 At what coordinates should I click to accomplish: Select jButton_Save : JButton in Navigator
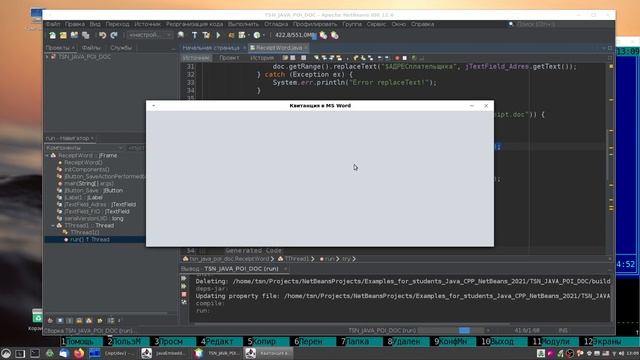93,190
